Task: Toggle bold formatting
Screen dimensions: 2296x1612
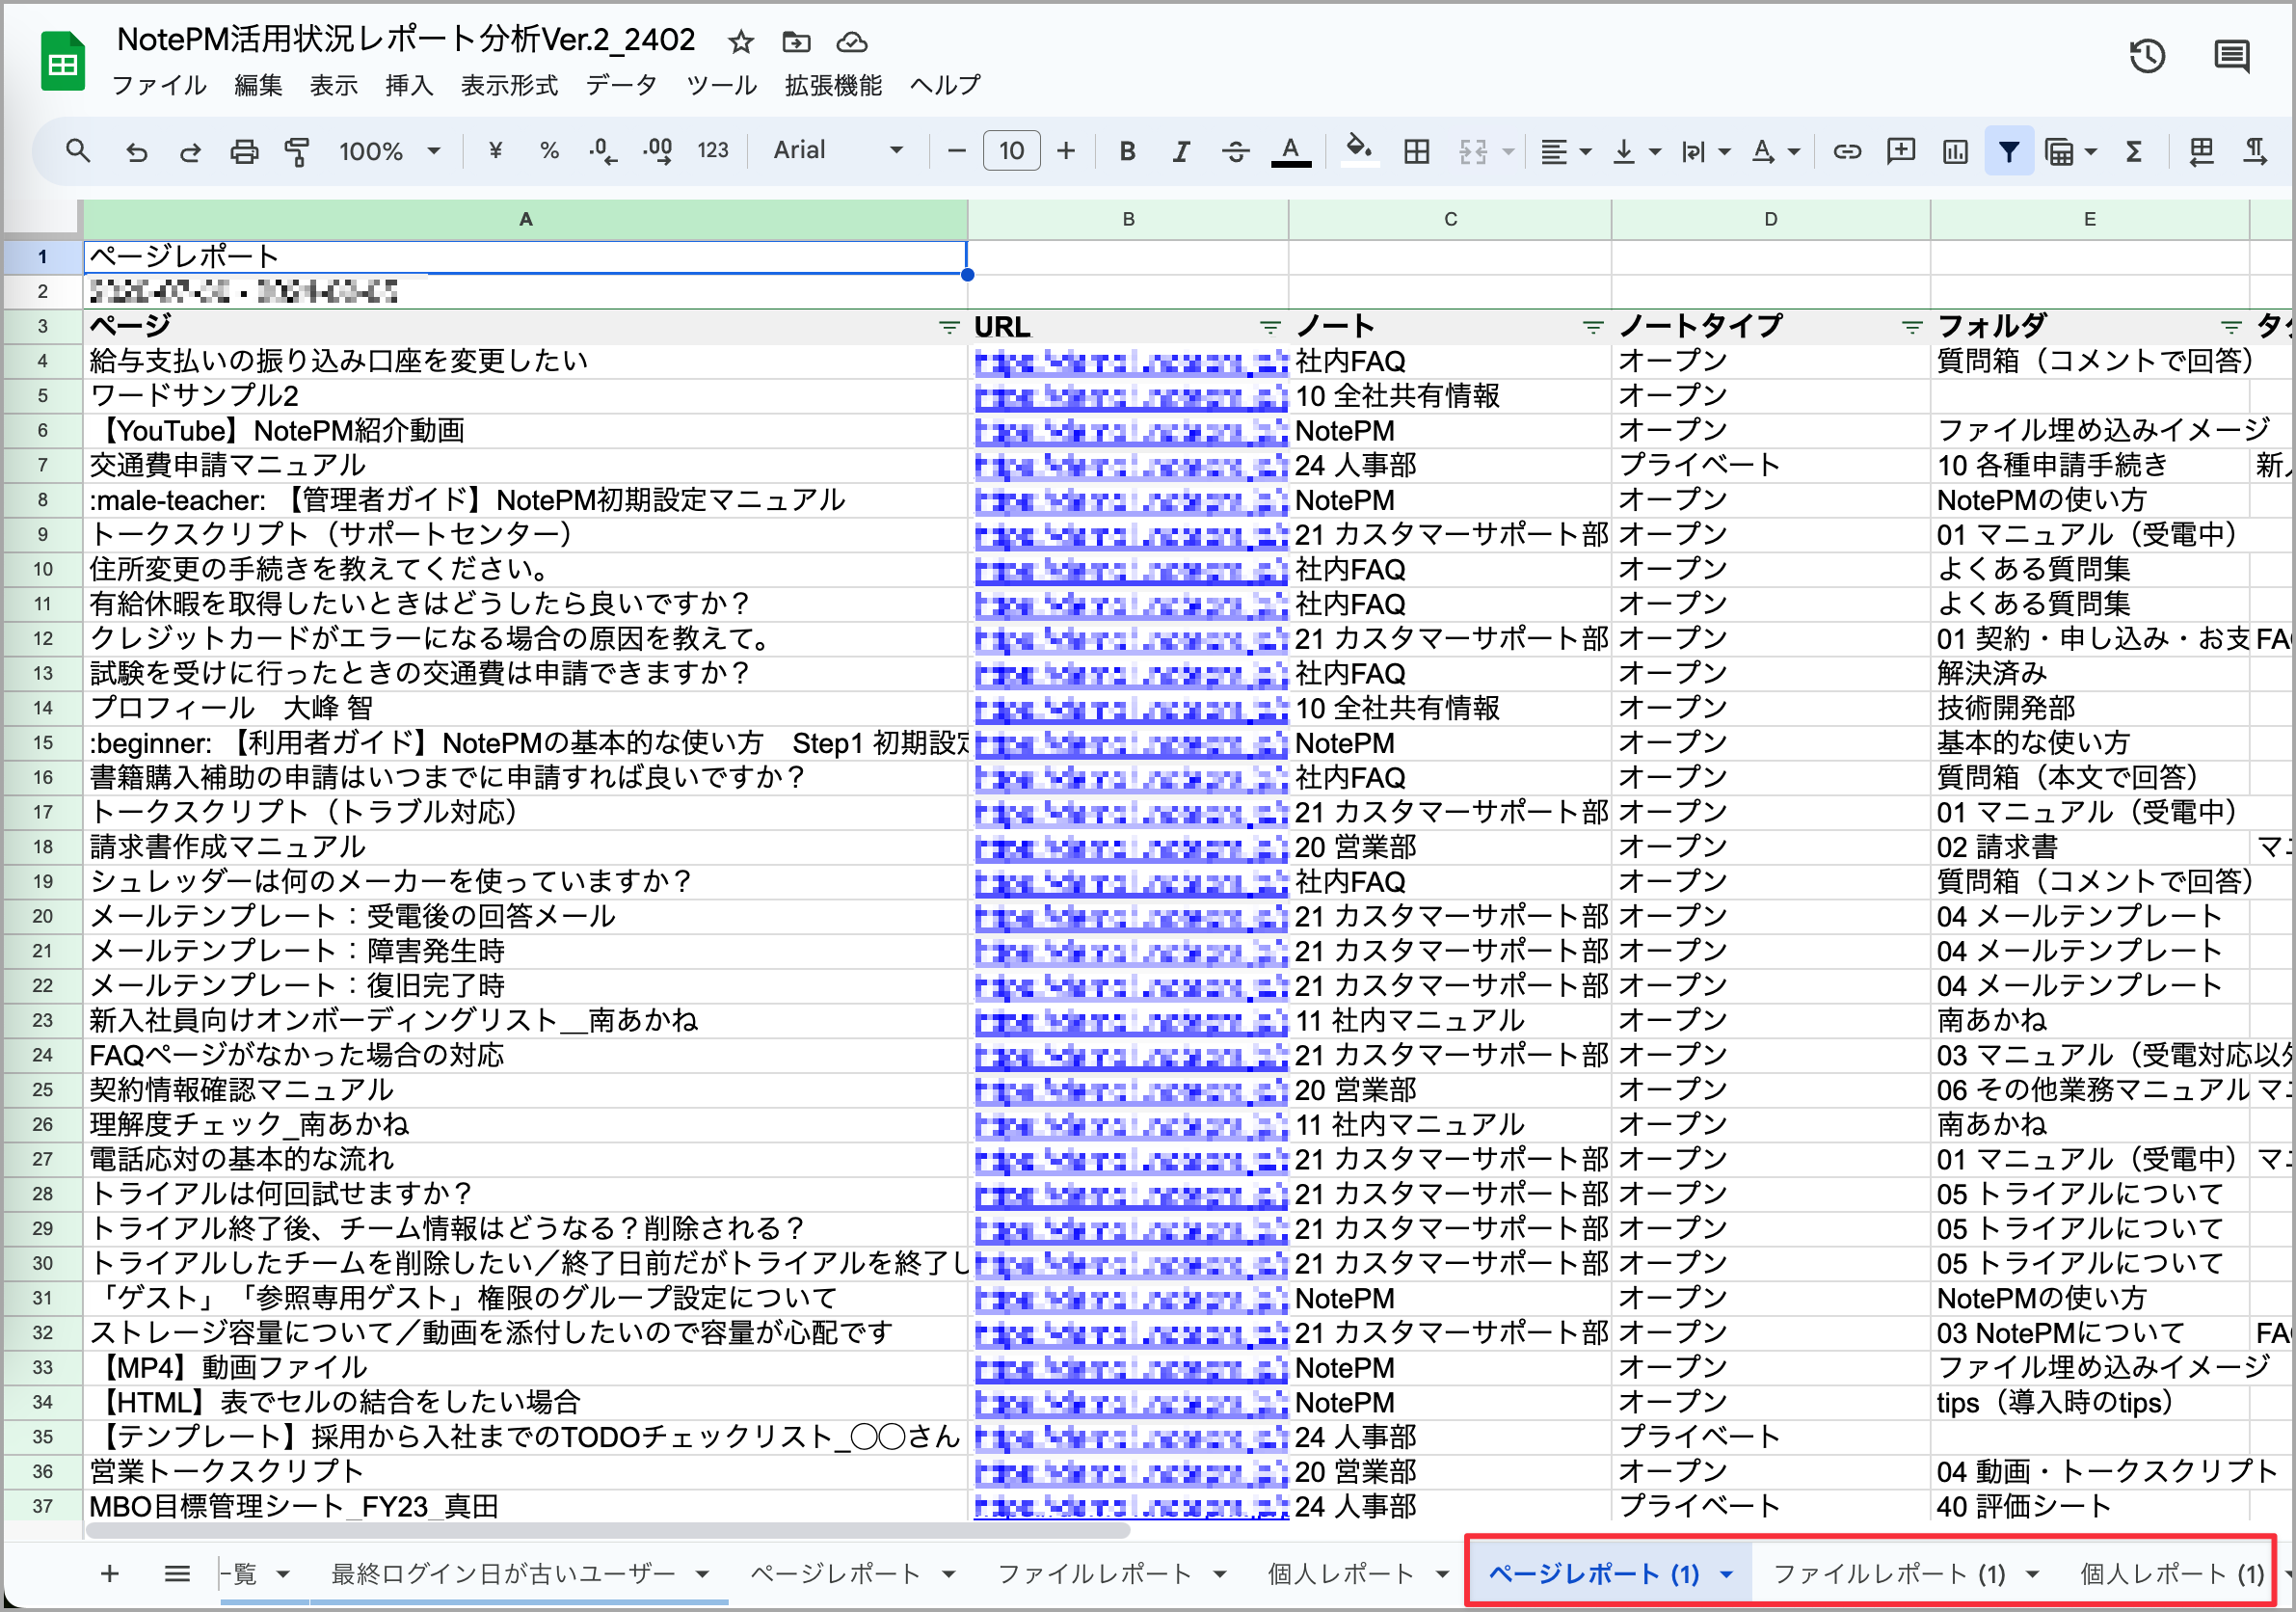Action: (1127, 151)
